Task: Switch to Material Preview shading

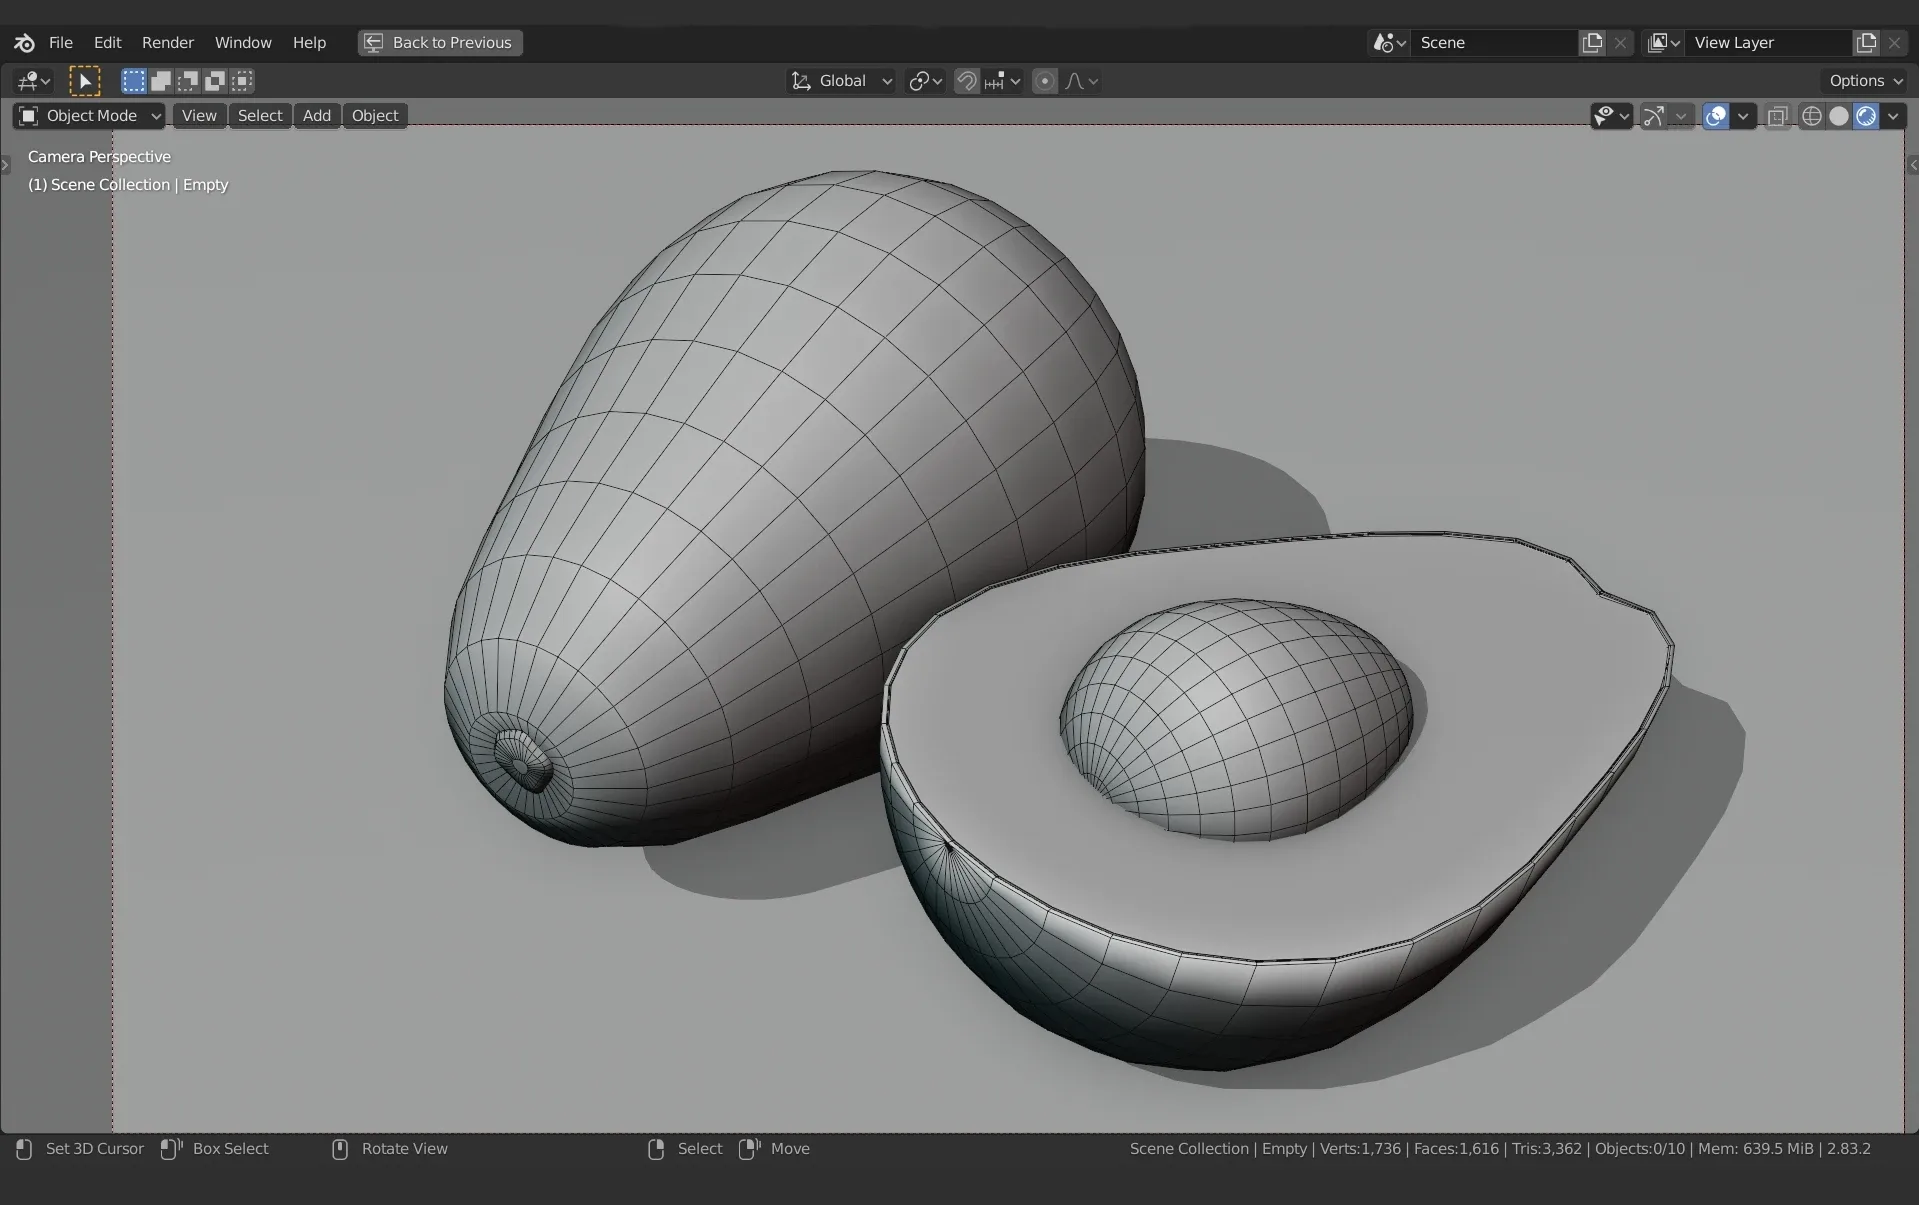Action: pos(1867,116)
